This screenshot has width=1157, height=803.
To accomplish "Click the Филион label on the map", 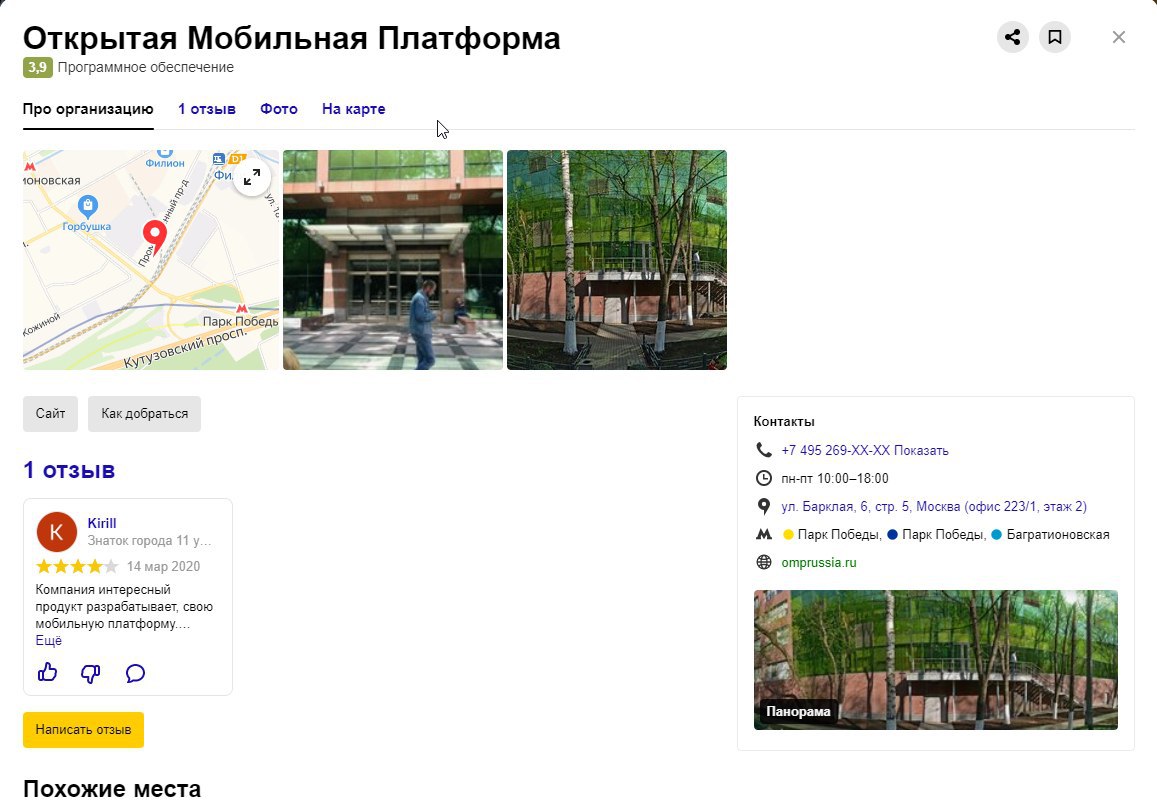I will [x=165, y=163].
